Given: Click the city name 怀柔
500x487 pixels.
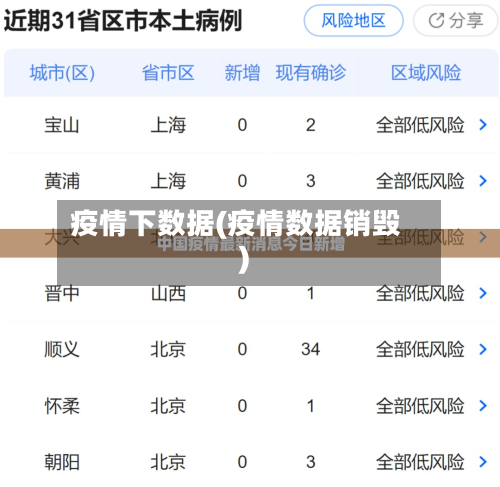Looking at the screenshot, I should (62, 406).
